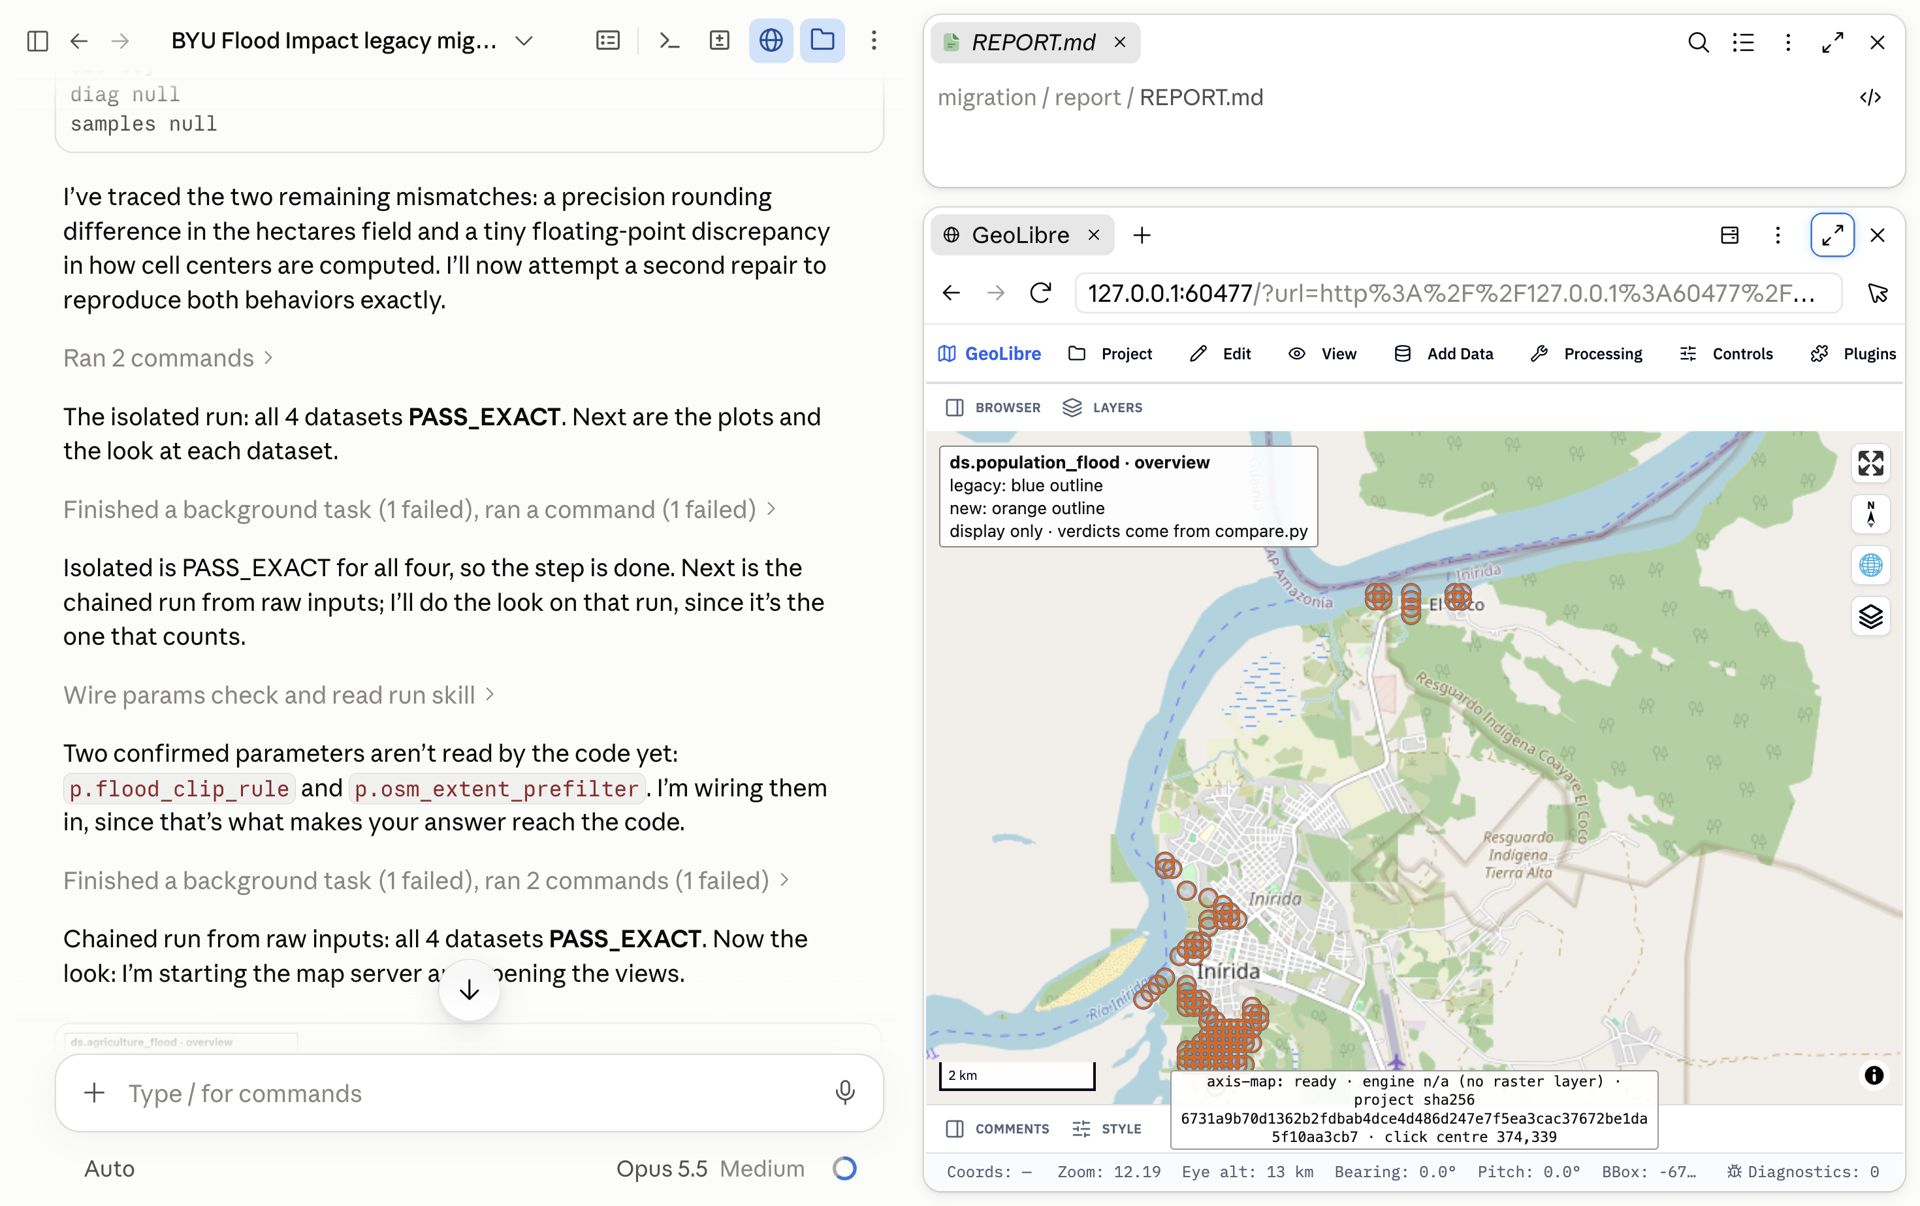Click the list view icon in chat header
The width and height of the screenshot is (1920, 1206).
[608, 41]
